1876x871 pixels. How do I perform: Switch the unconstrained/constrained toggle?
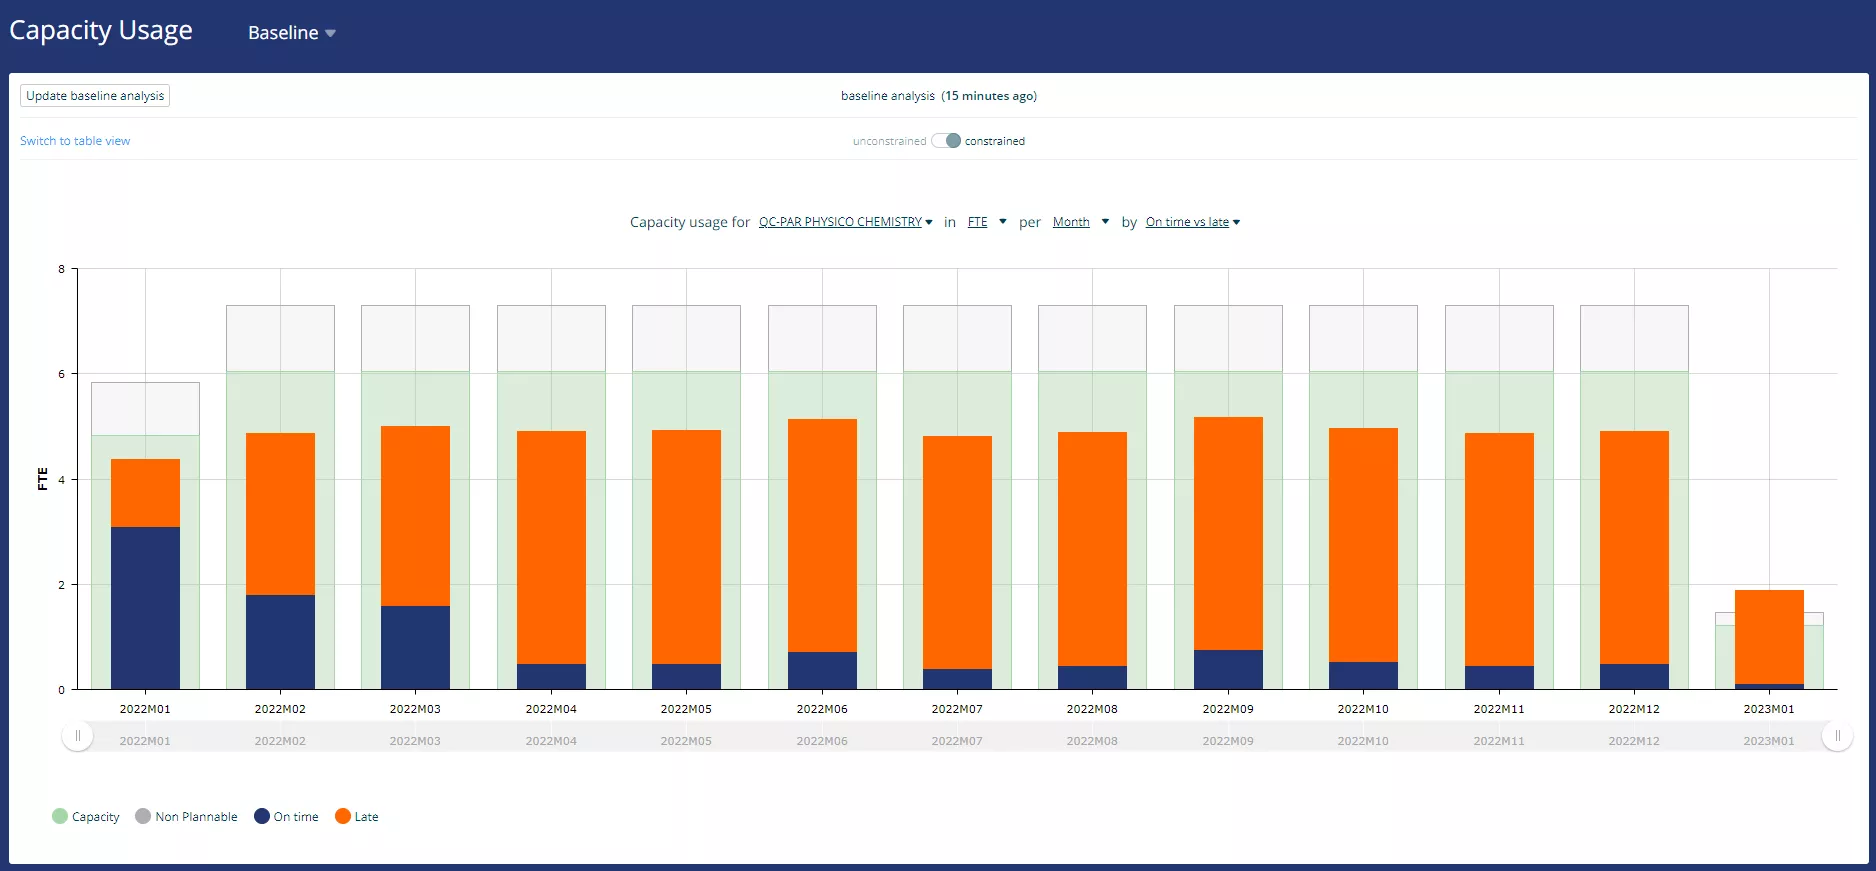(x=946, y=141)
